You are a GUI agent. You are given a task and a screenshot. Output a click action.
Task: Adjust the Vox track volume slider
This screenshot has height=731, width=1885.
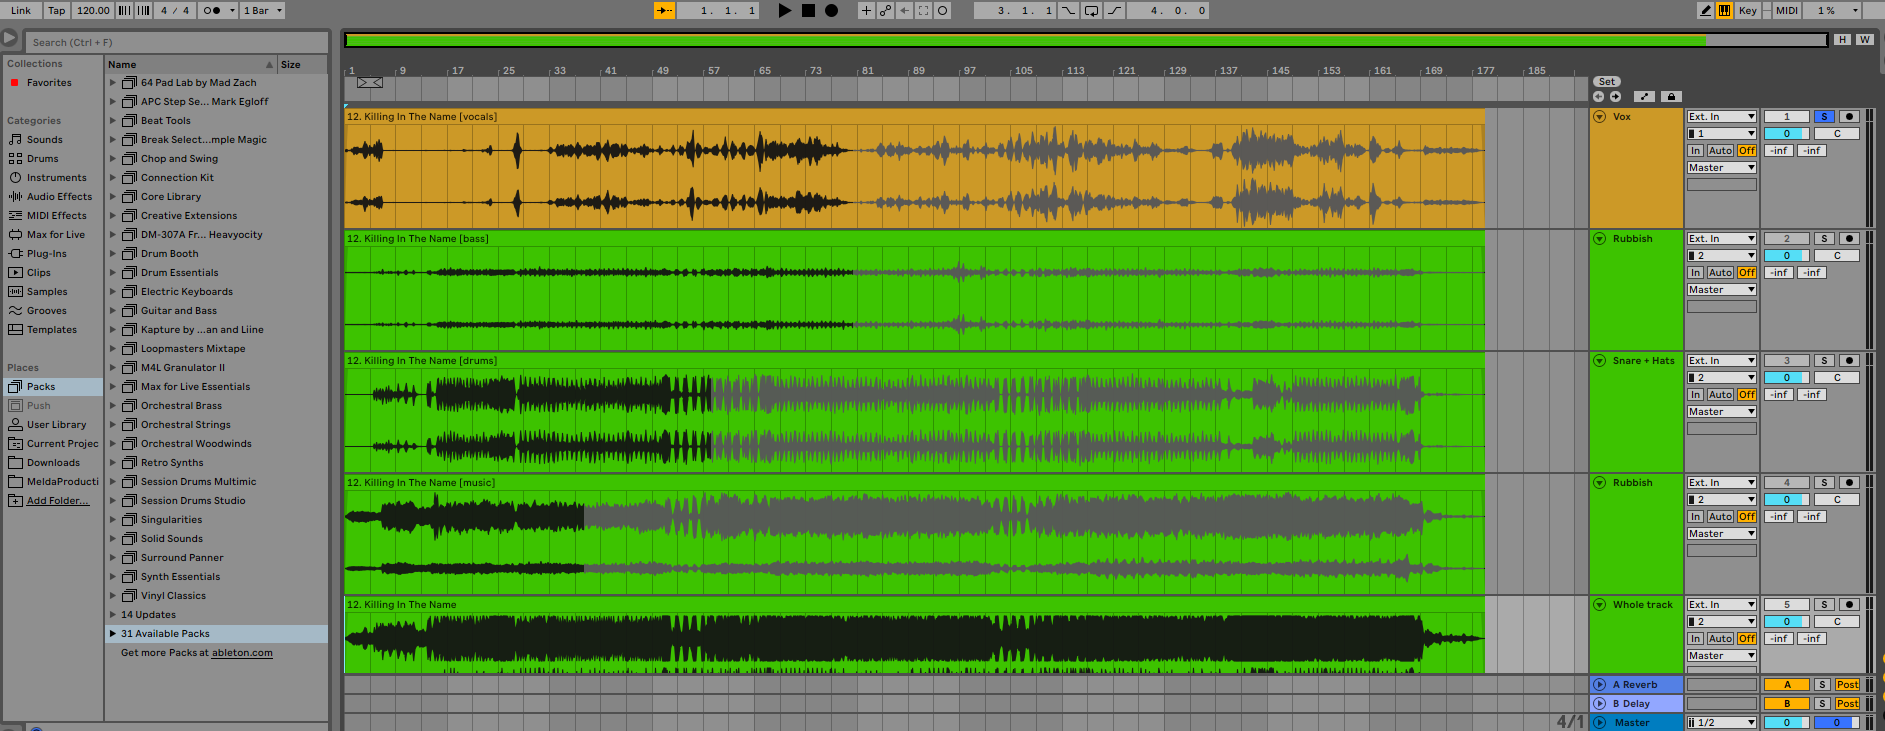(1787, 134)
